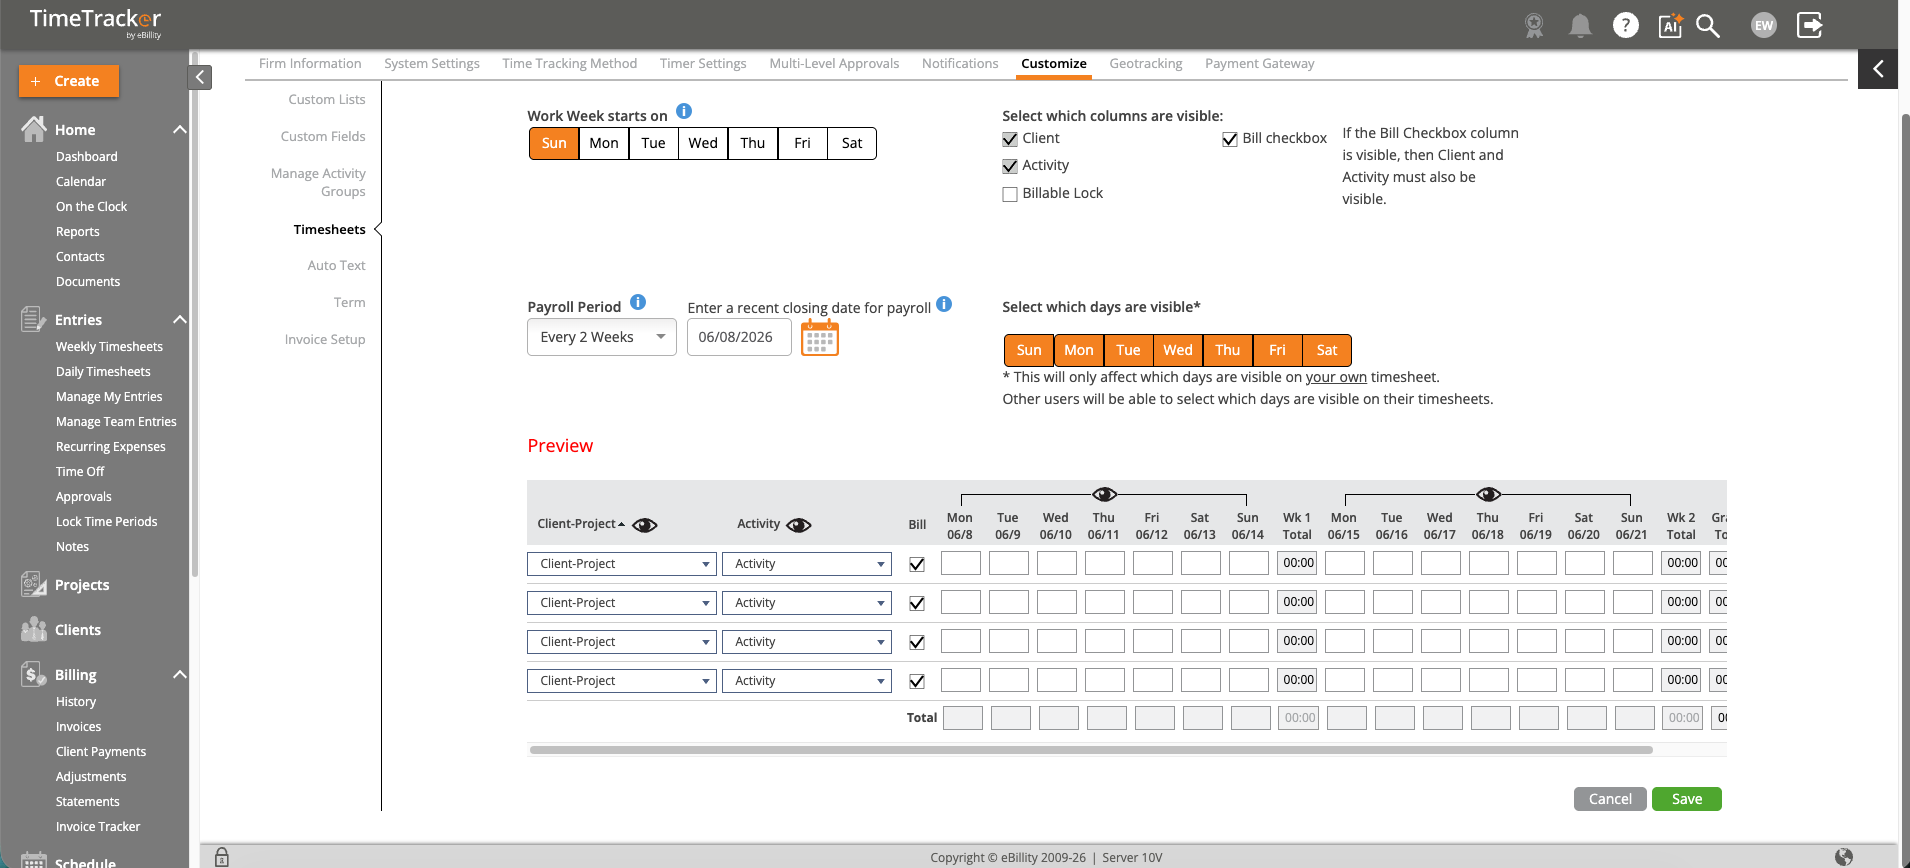Set work week start to Wed
Image resolution: width=1910 pixels, height=868 pixels.
[x=703, y=143]
